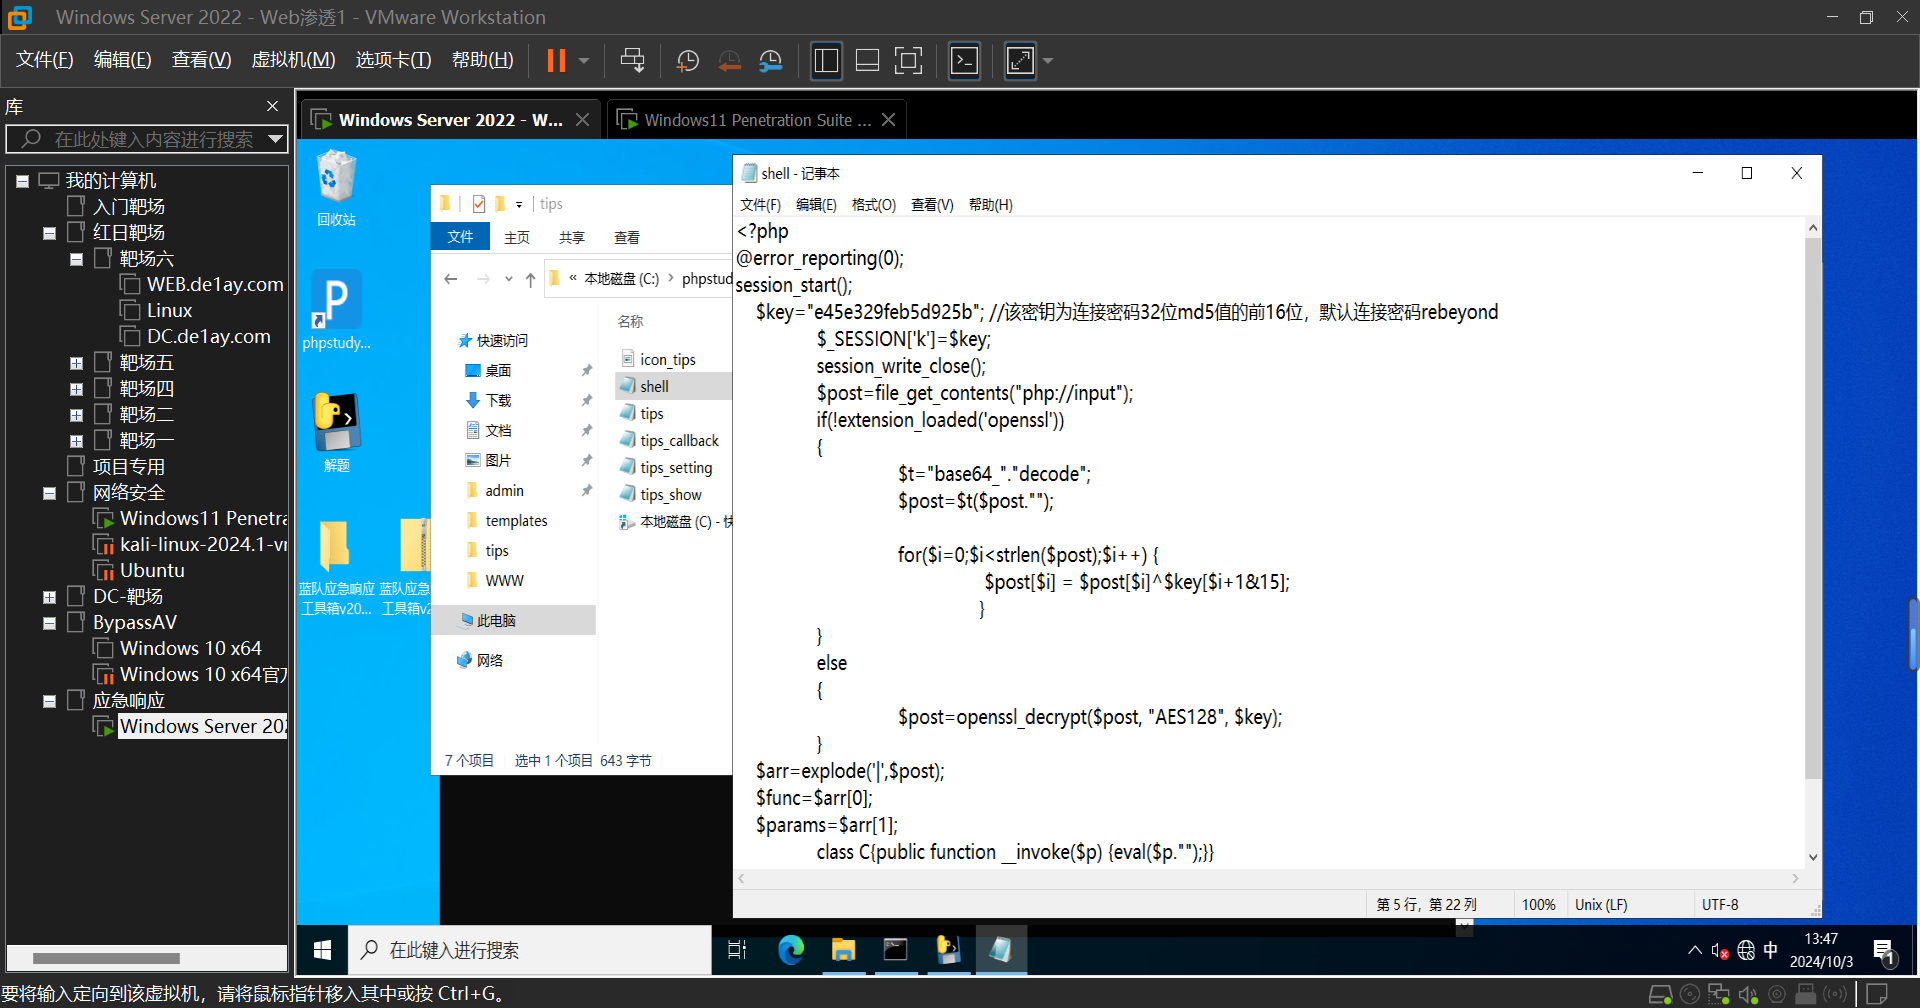Toggle the console view terminal icon

[x=964, y=61]
